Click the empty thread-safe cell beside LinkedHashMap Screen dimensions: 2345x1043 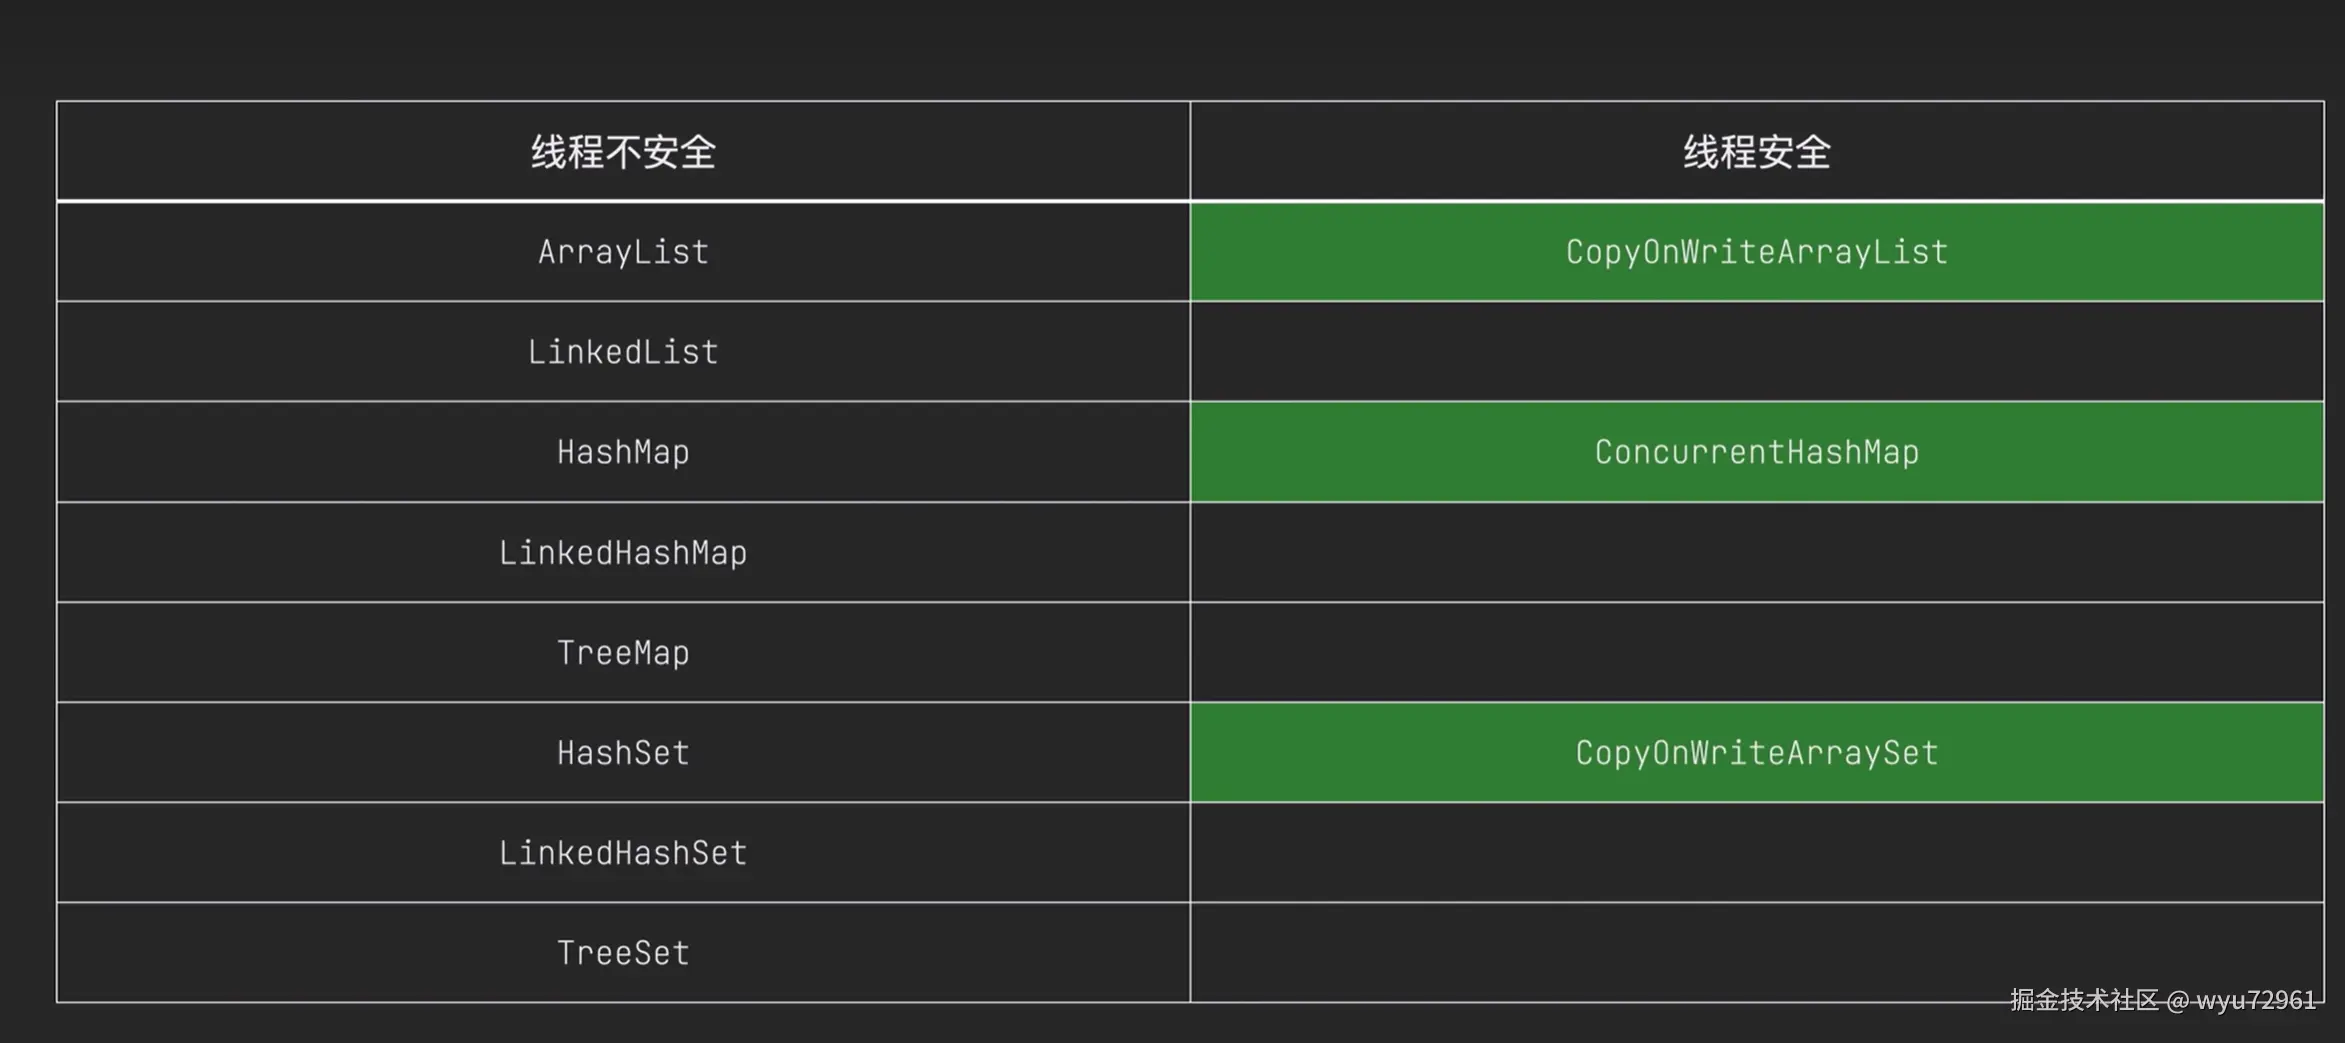(x=1756, y=552)
